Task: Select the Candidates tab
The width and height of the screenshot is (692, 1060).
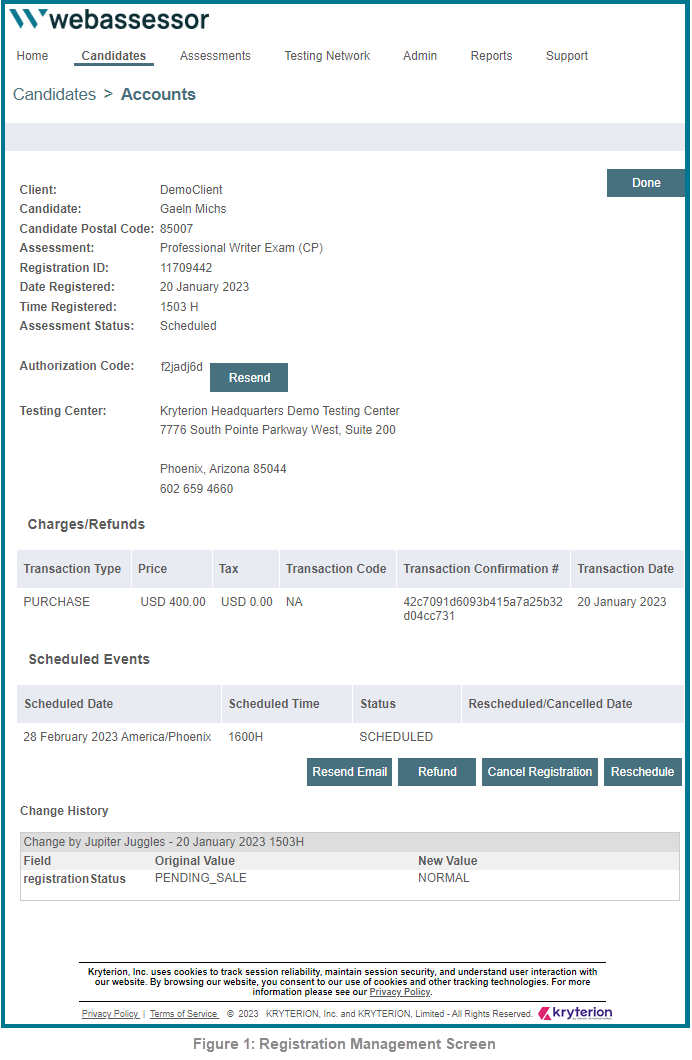Action: 113,56
